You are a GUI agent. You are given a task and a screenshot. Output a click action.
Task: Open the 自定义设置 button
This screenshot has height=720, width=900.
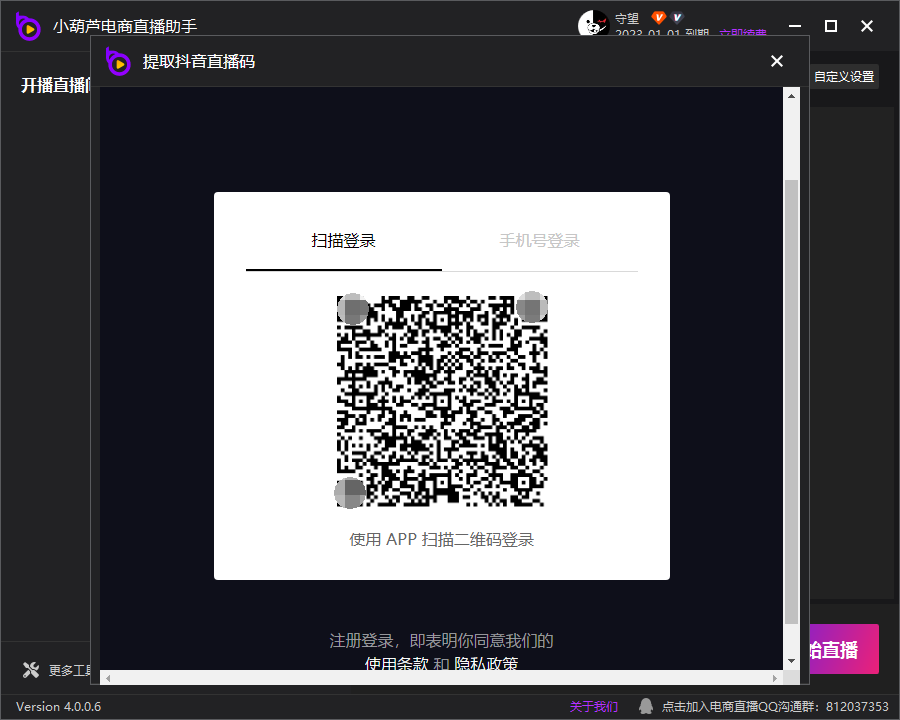point(844,77)
